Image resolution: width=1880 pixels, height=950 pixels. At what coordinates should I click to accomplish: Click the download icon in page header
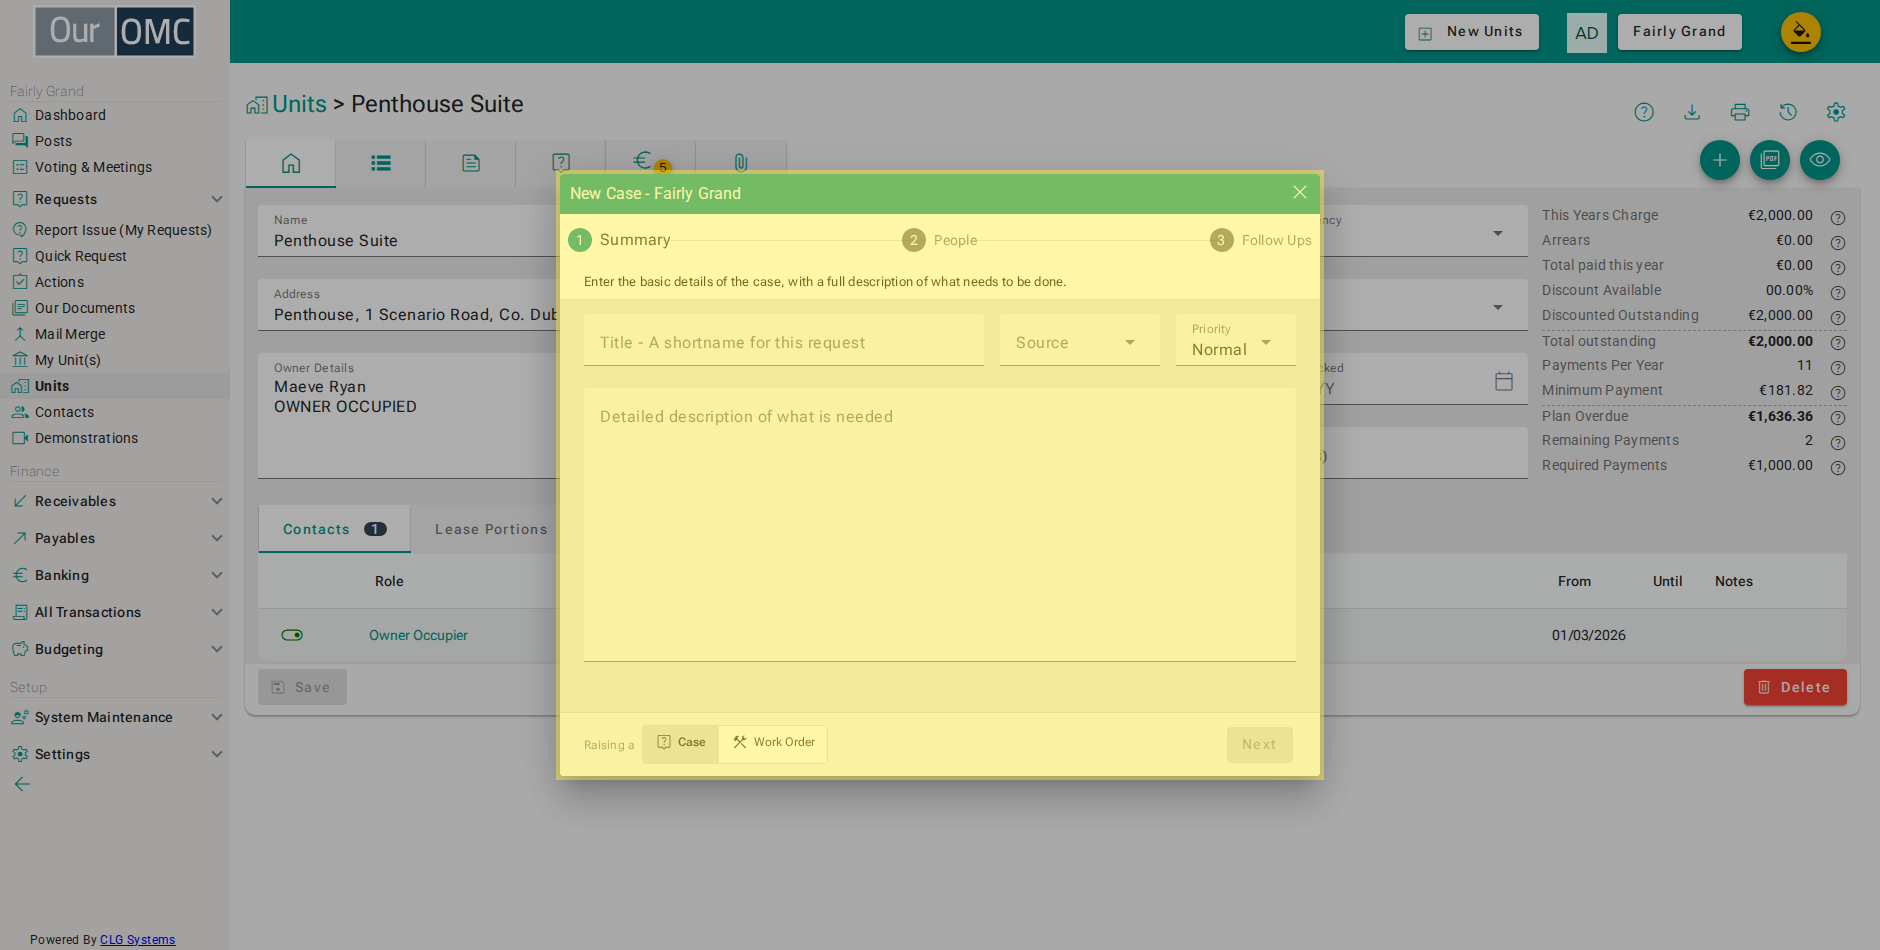pos(1692,112)
